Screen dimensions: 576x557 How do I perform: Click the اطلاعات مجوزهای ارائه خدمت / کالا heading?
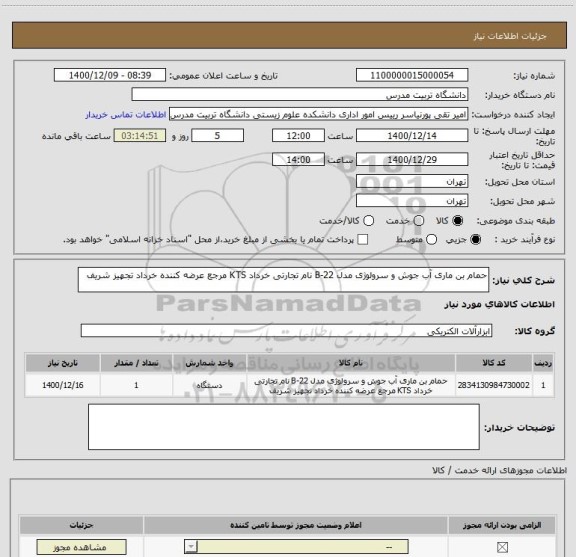click(500, 470)
